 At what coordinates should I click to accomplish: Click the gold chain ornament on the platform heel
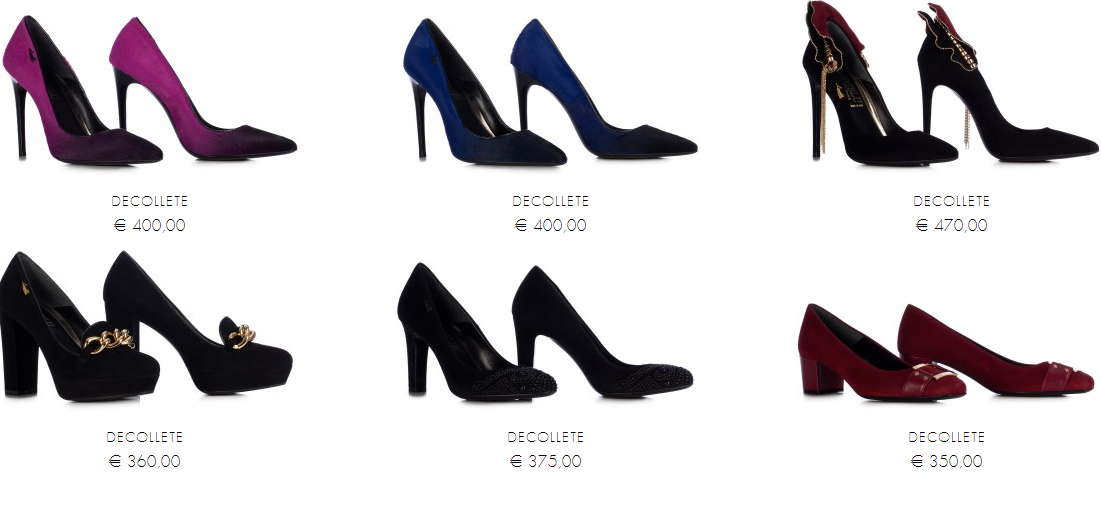tap(109, 340)
